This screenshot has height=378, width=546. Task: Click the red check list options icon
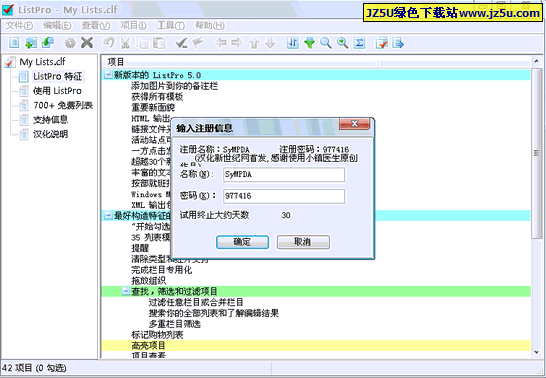click(382, 43)
